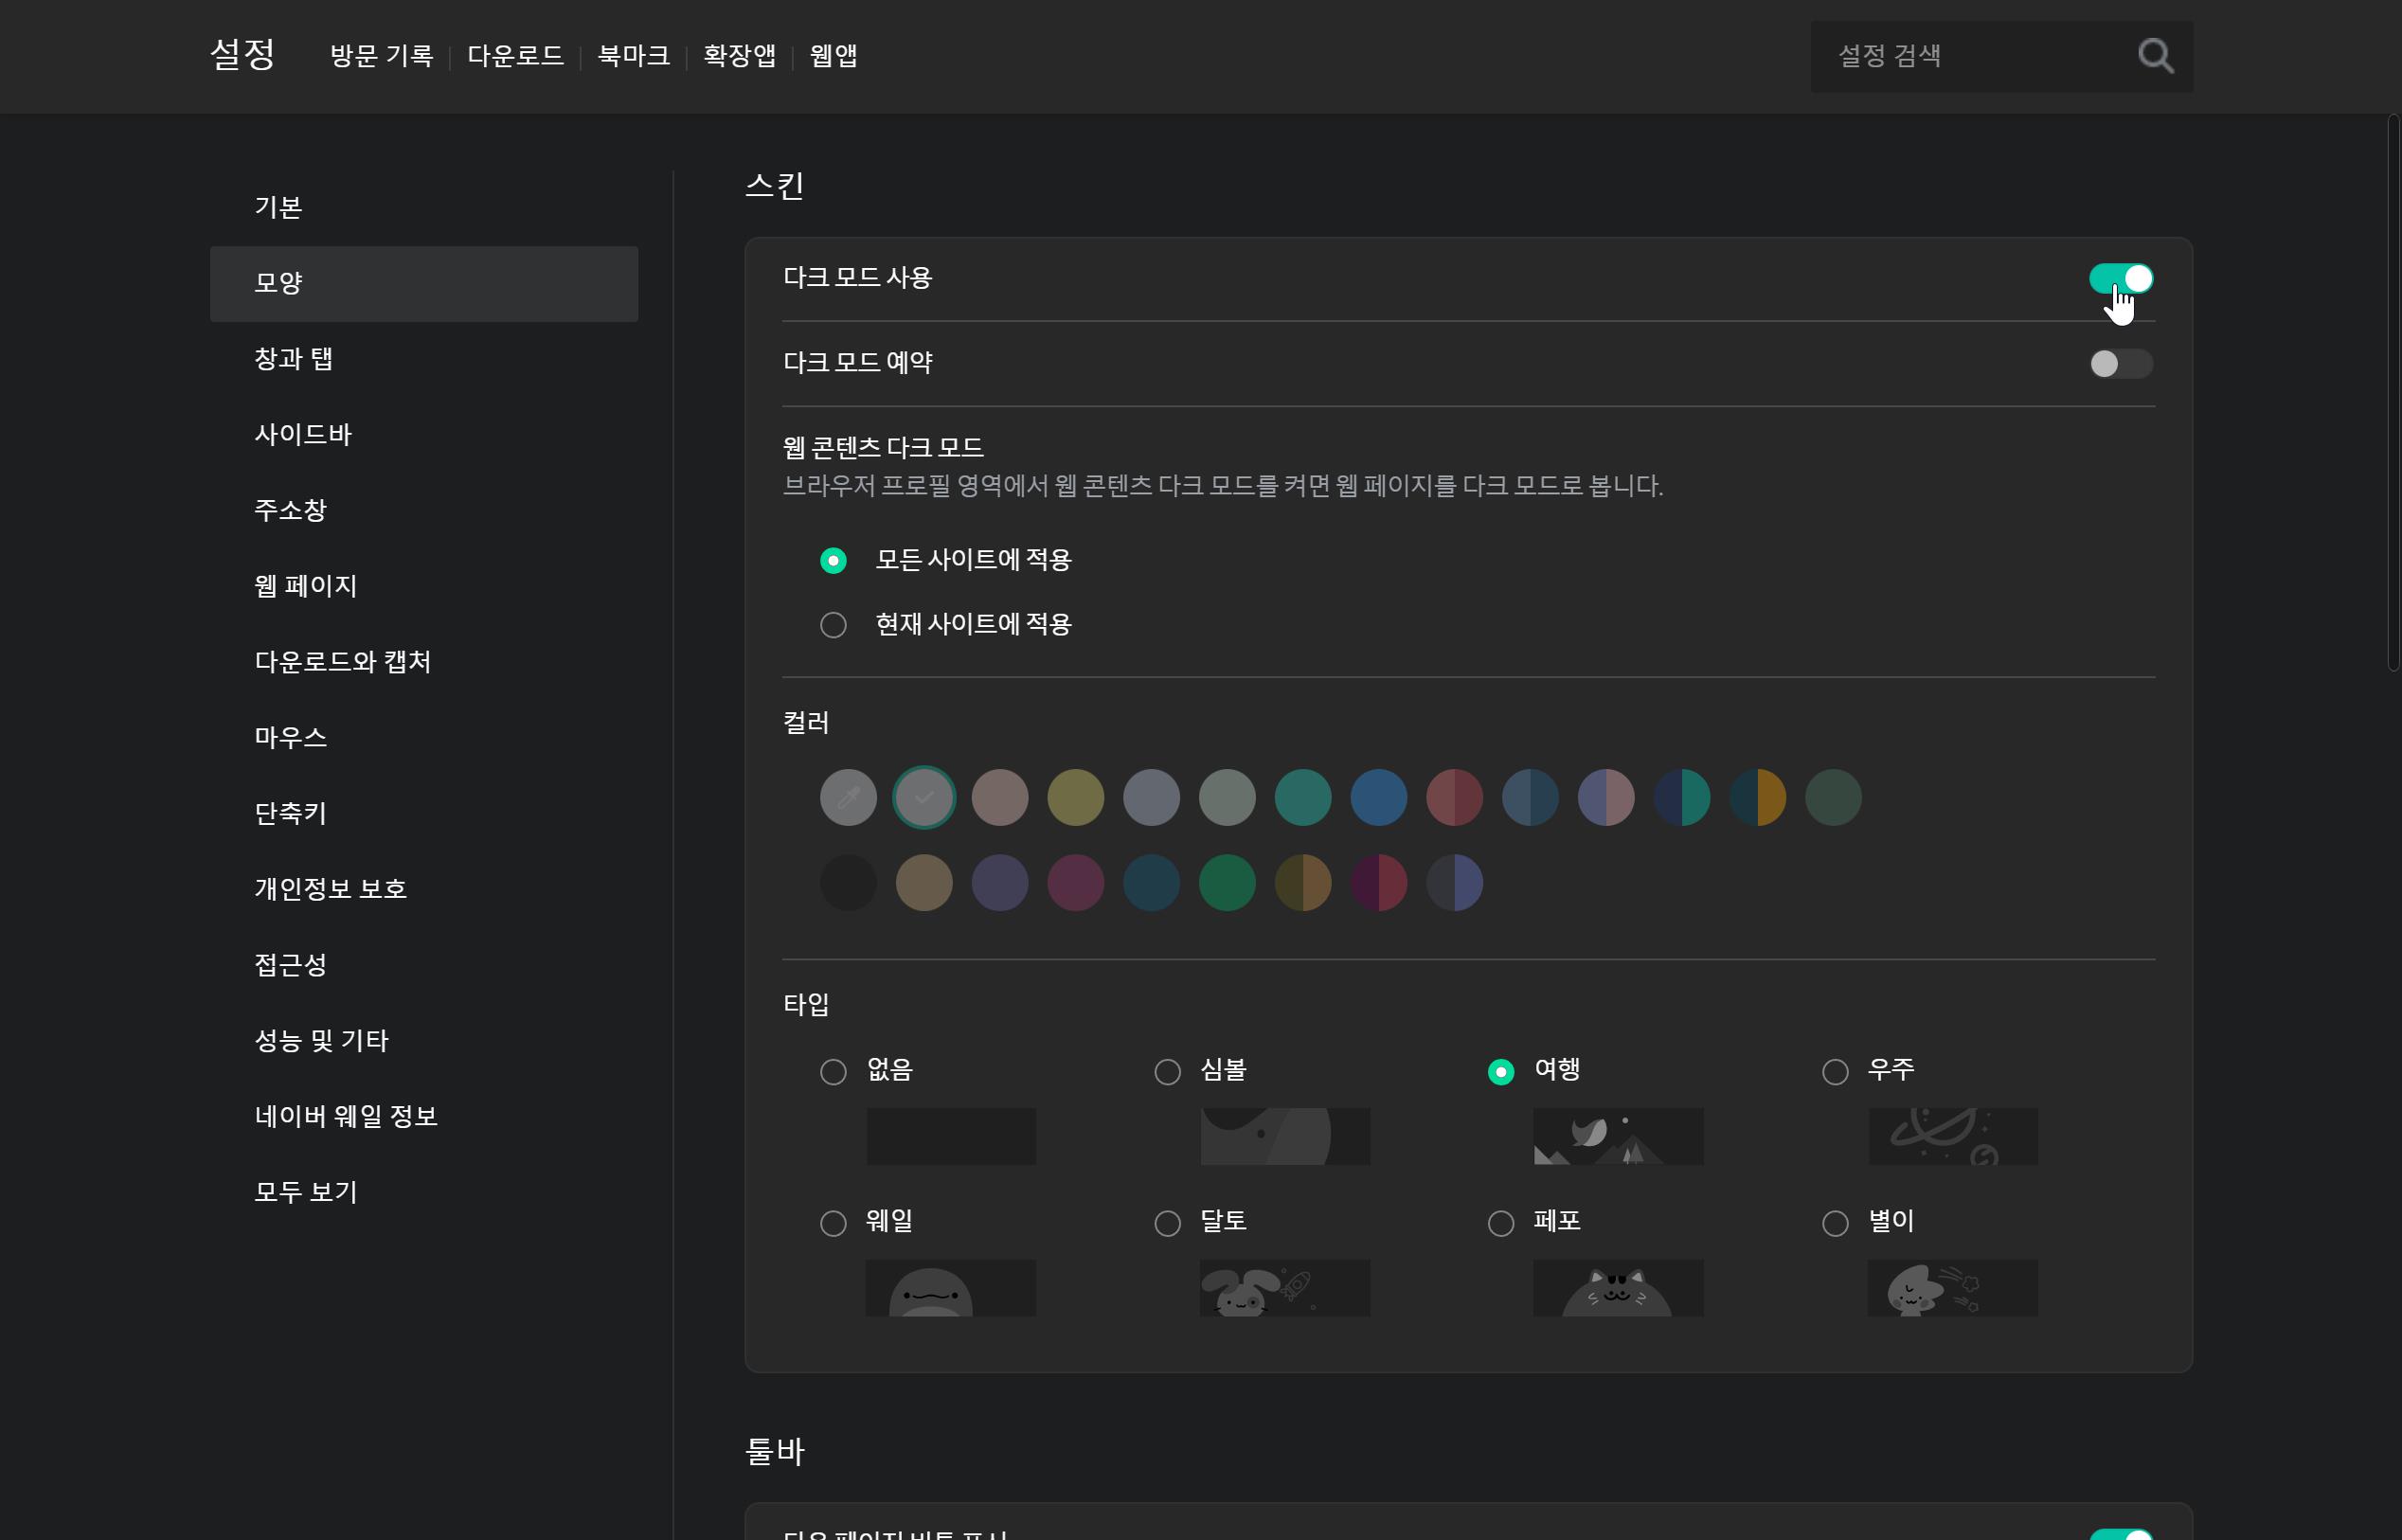Click the settings search magnifier icon
The width and height of the screenshot is (2402, 1540).
pyautogui.click(x=2155, y=56)
